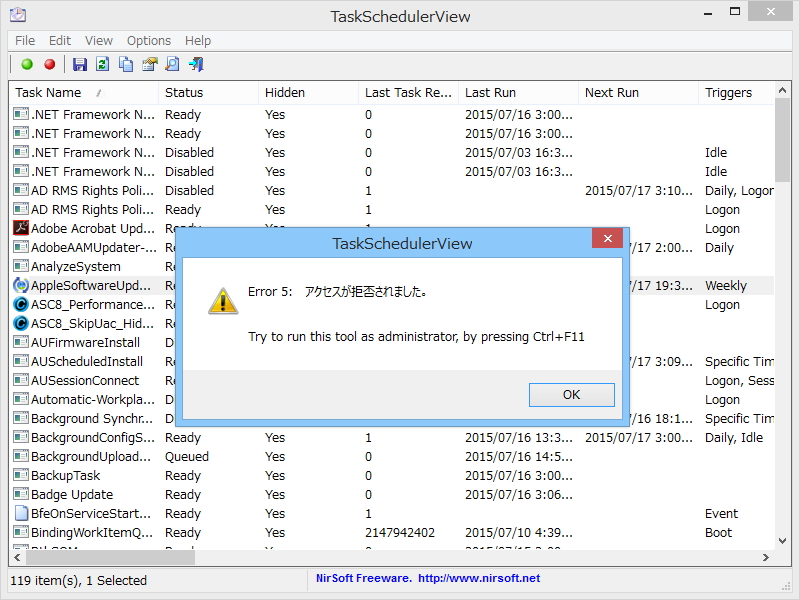Click the Badge Update row icon
This screenshot has width=800, height=600.
pyautogui.click(x=21, y=494)
